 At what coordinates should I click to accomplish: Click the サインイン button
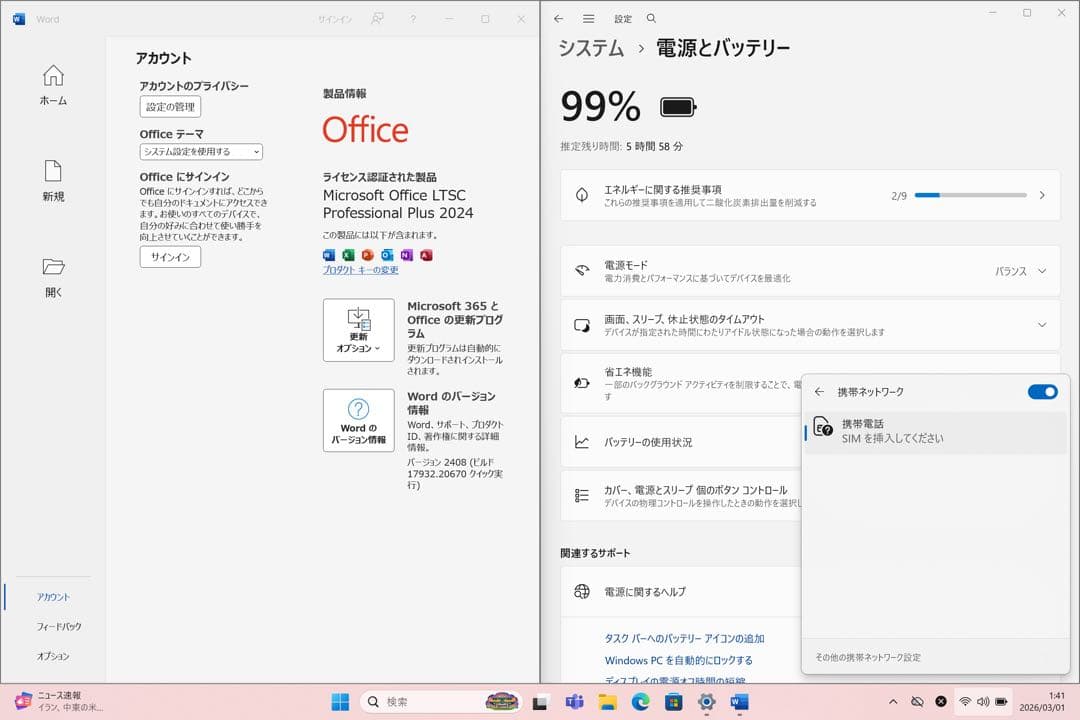point(170,256)
